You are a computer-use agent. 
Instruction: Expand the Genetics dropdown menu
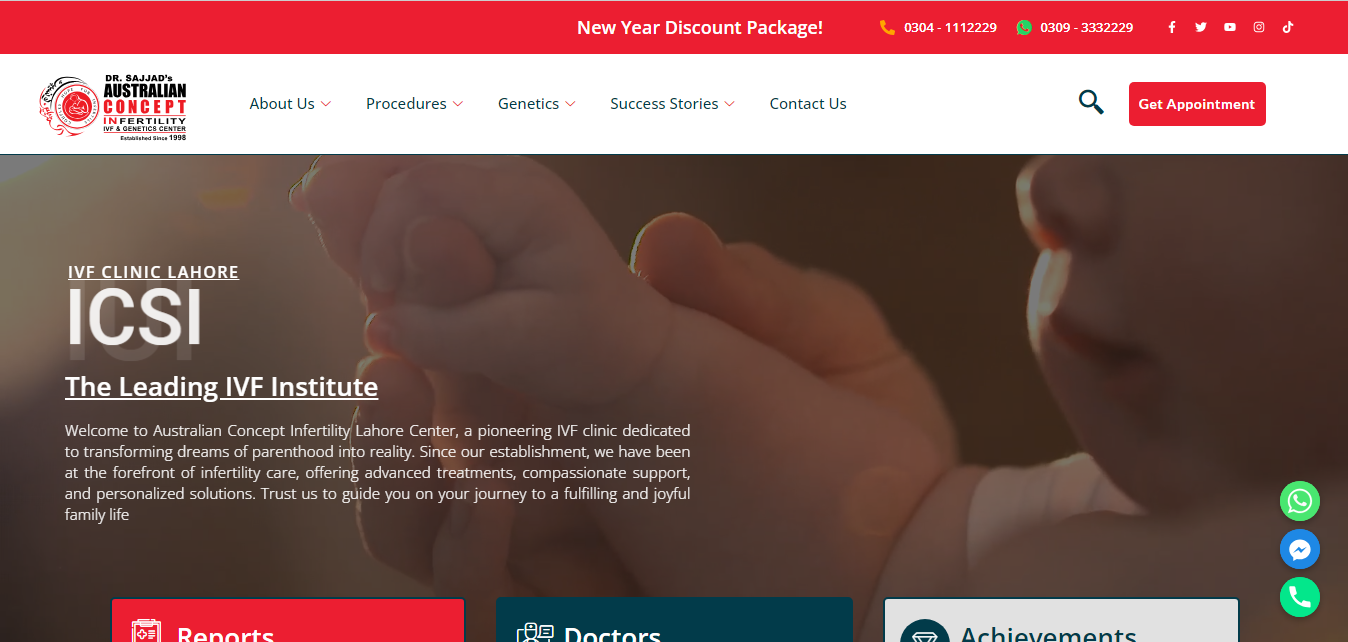point(537,104)
